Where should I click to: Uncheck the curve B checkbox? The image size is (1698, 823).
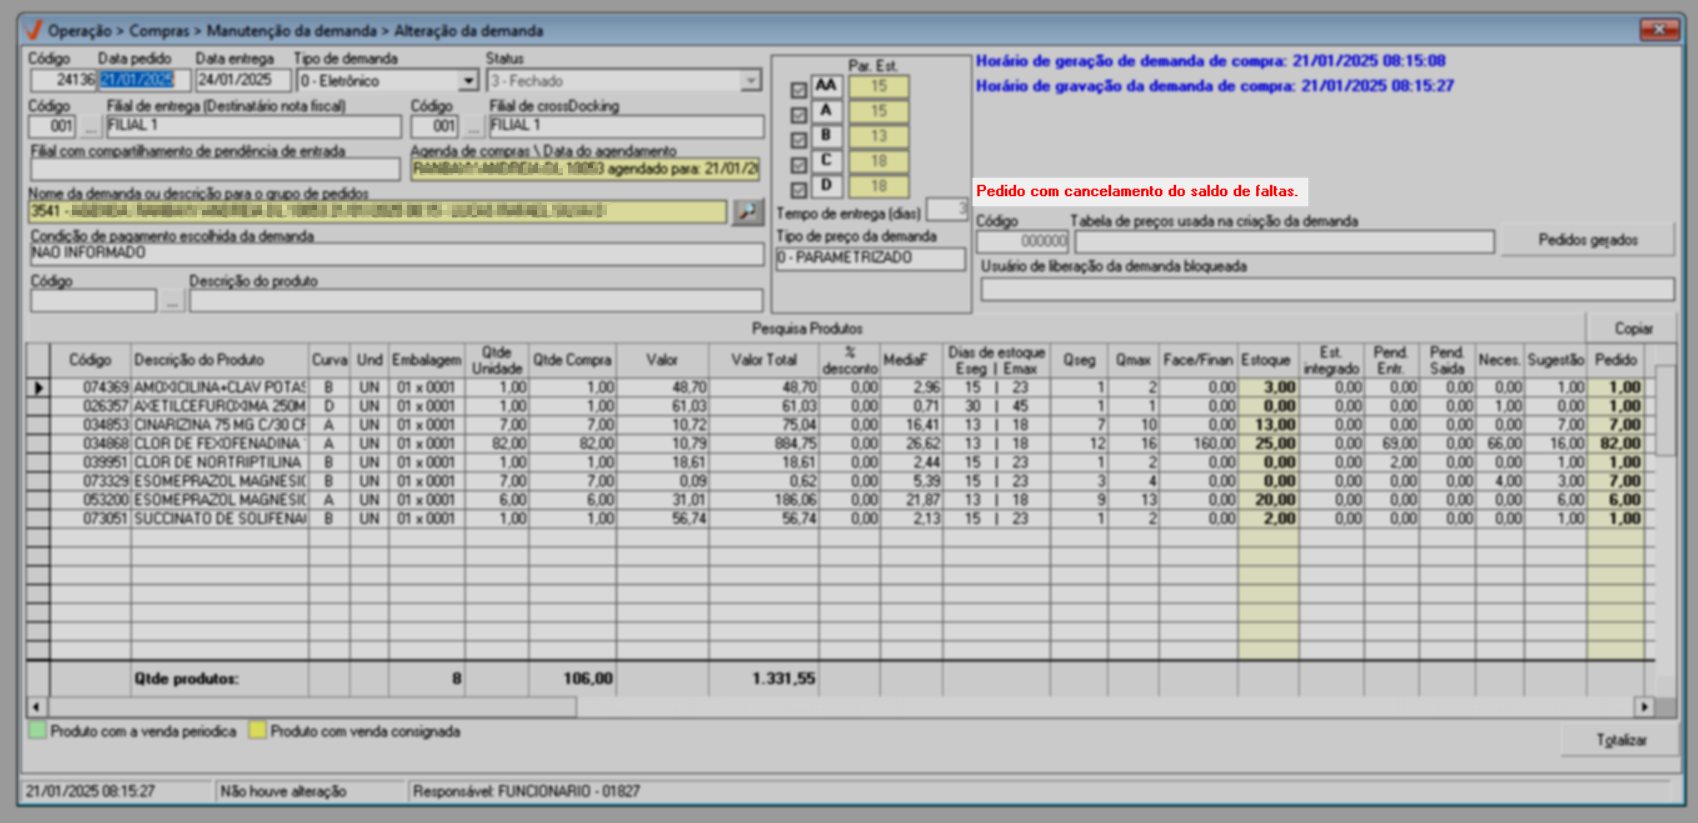tap(798, 140)
